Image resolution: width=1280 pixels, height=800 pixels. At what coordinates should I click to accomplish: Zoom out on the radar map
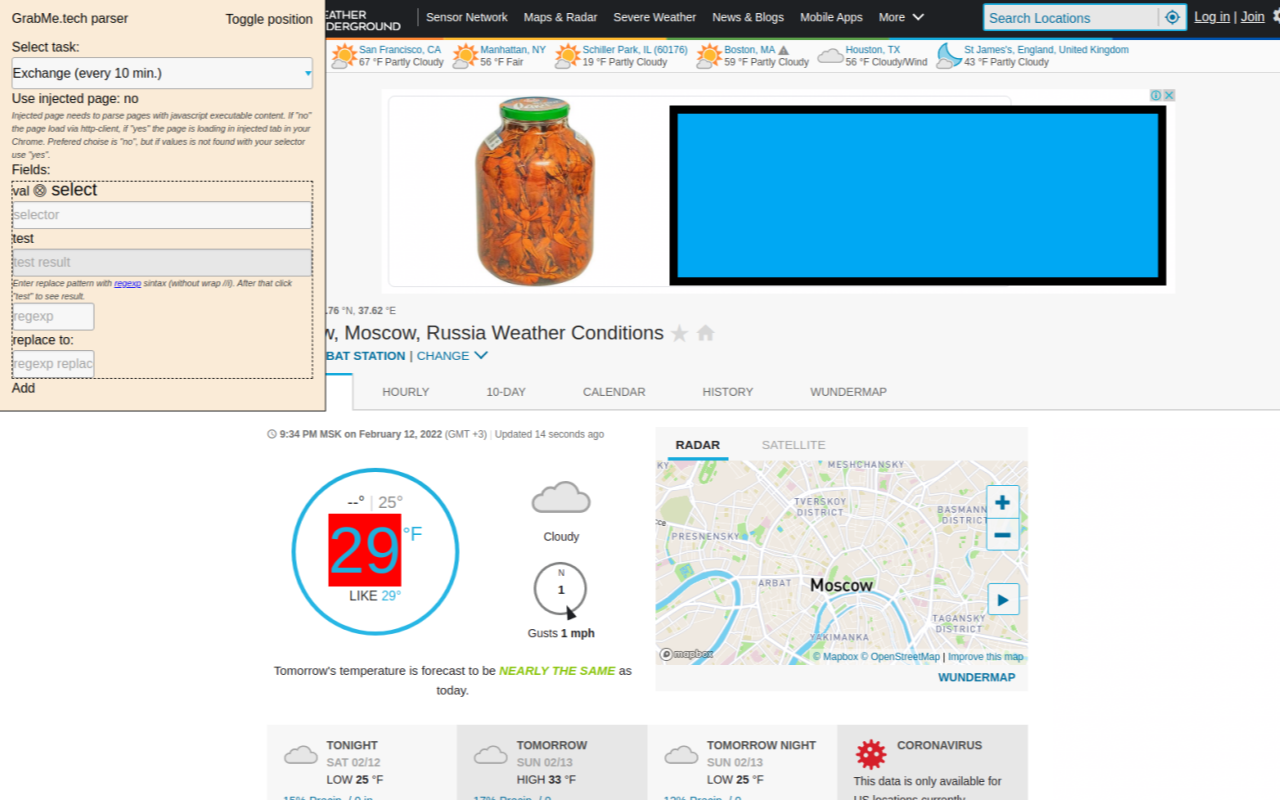click(1002, 535)
